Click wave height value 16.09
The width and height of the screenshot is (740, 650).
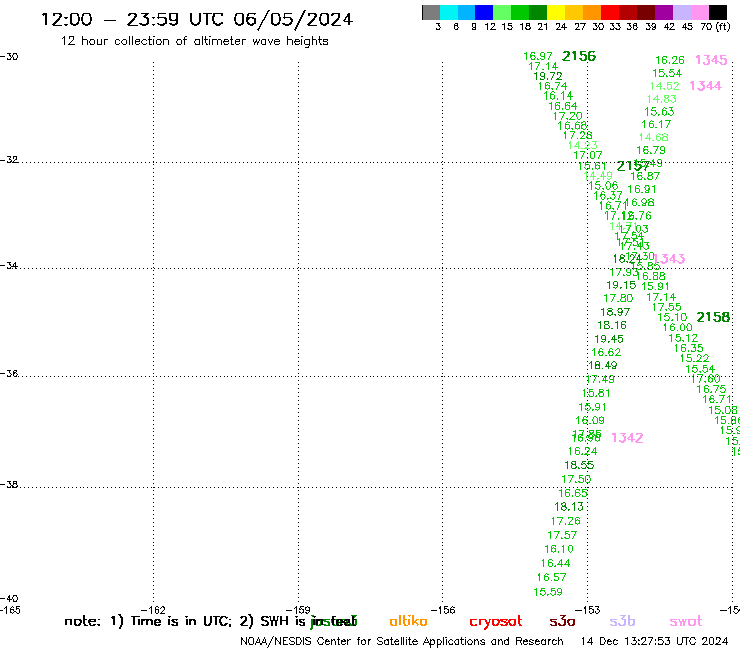pos(590,421)
